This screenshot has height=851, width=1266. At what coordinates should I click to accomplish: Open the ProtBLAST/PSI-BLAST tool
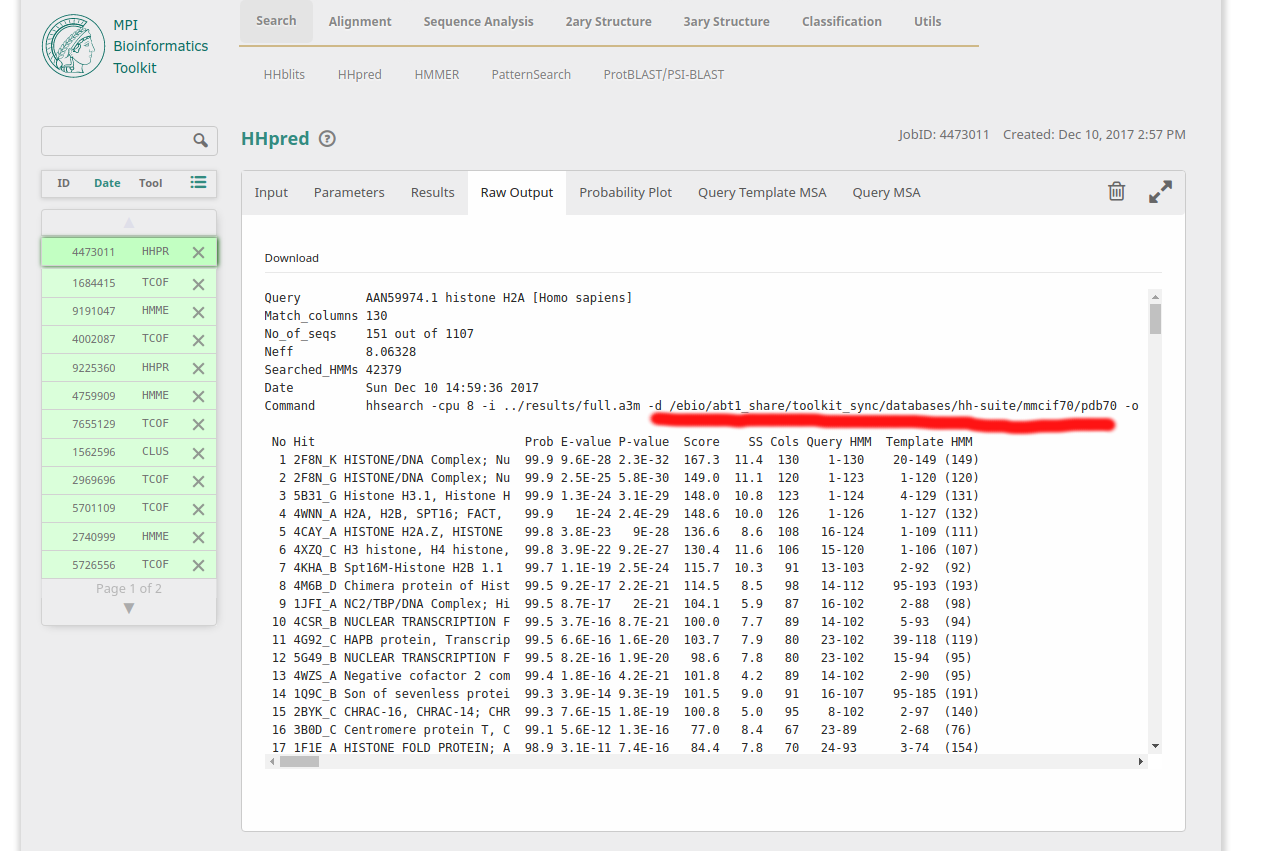point(663,74)
